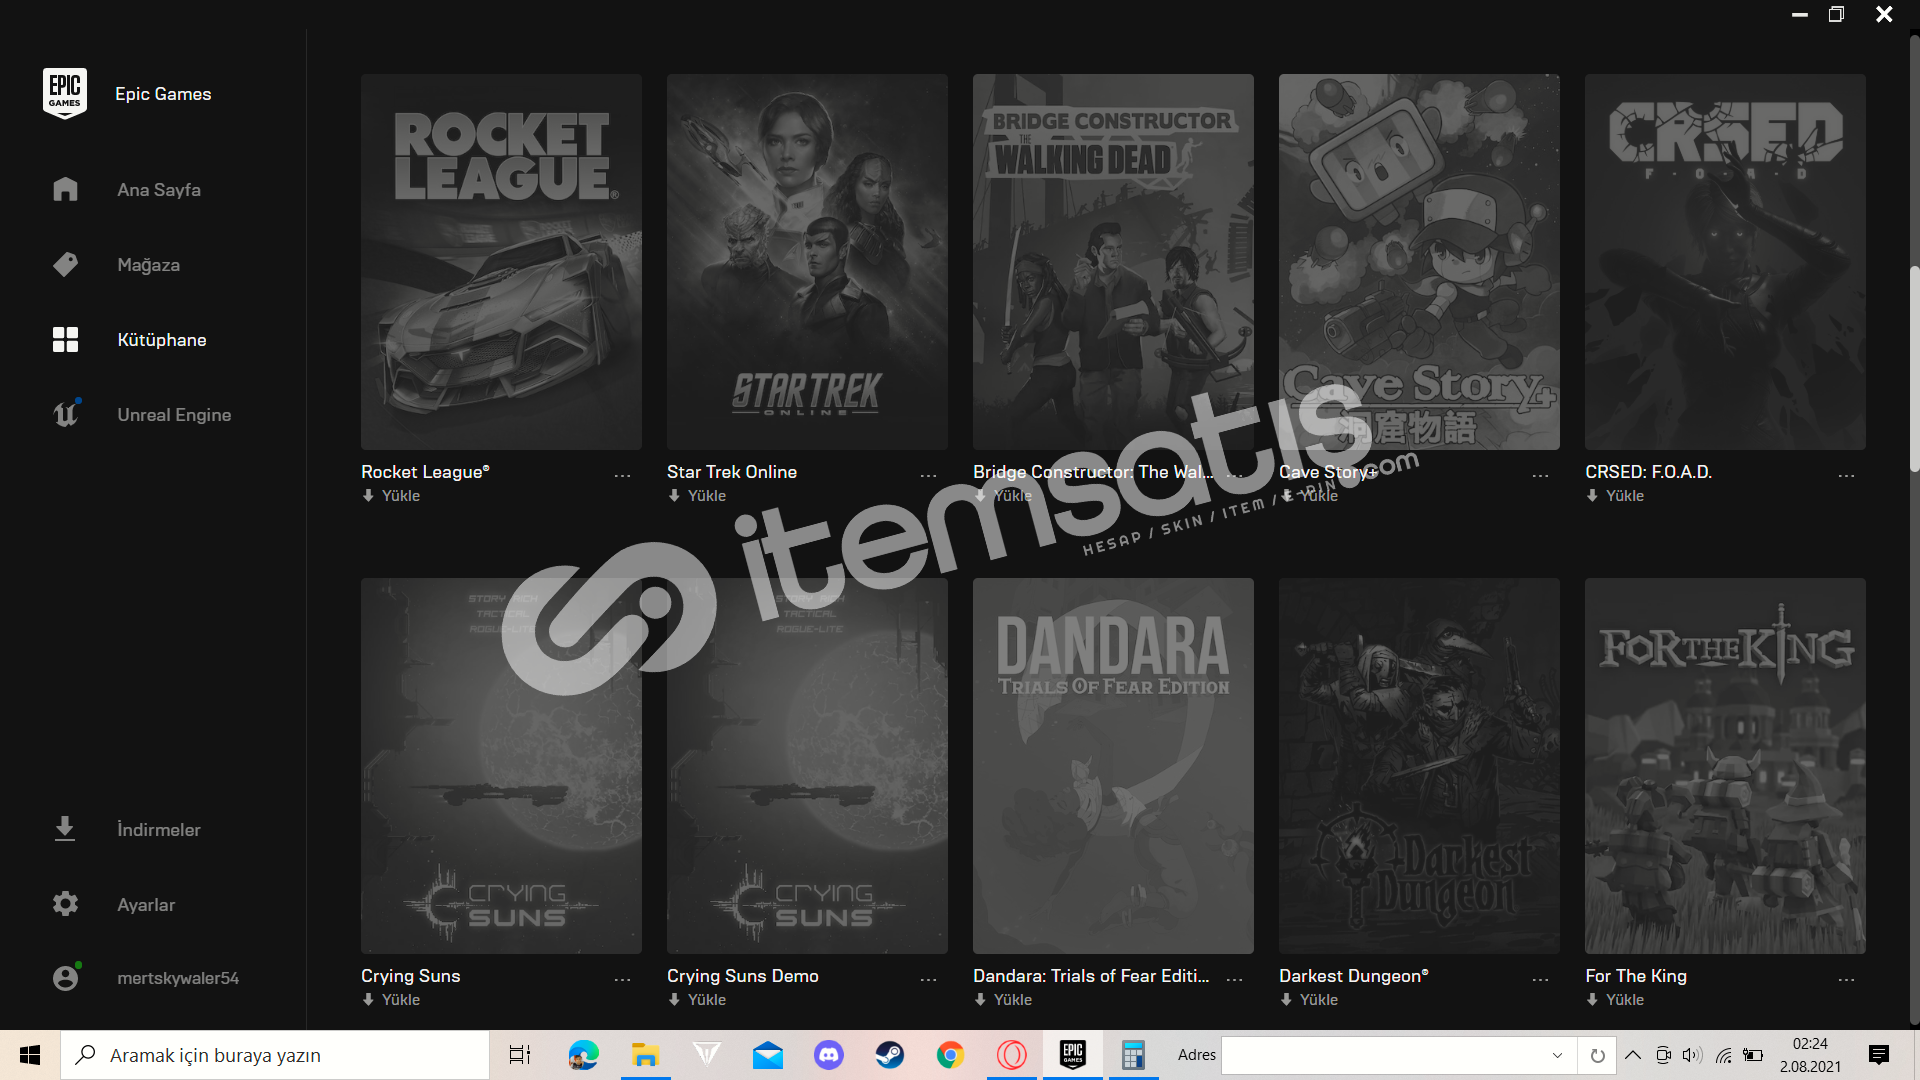The image size is (1920, 1080).
Task: Expand the Adres toolbar dropdown arrow
Action: (x=1557, y=1055)
